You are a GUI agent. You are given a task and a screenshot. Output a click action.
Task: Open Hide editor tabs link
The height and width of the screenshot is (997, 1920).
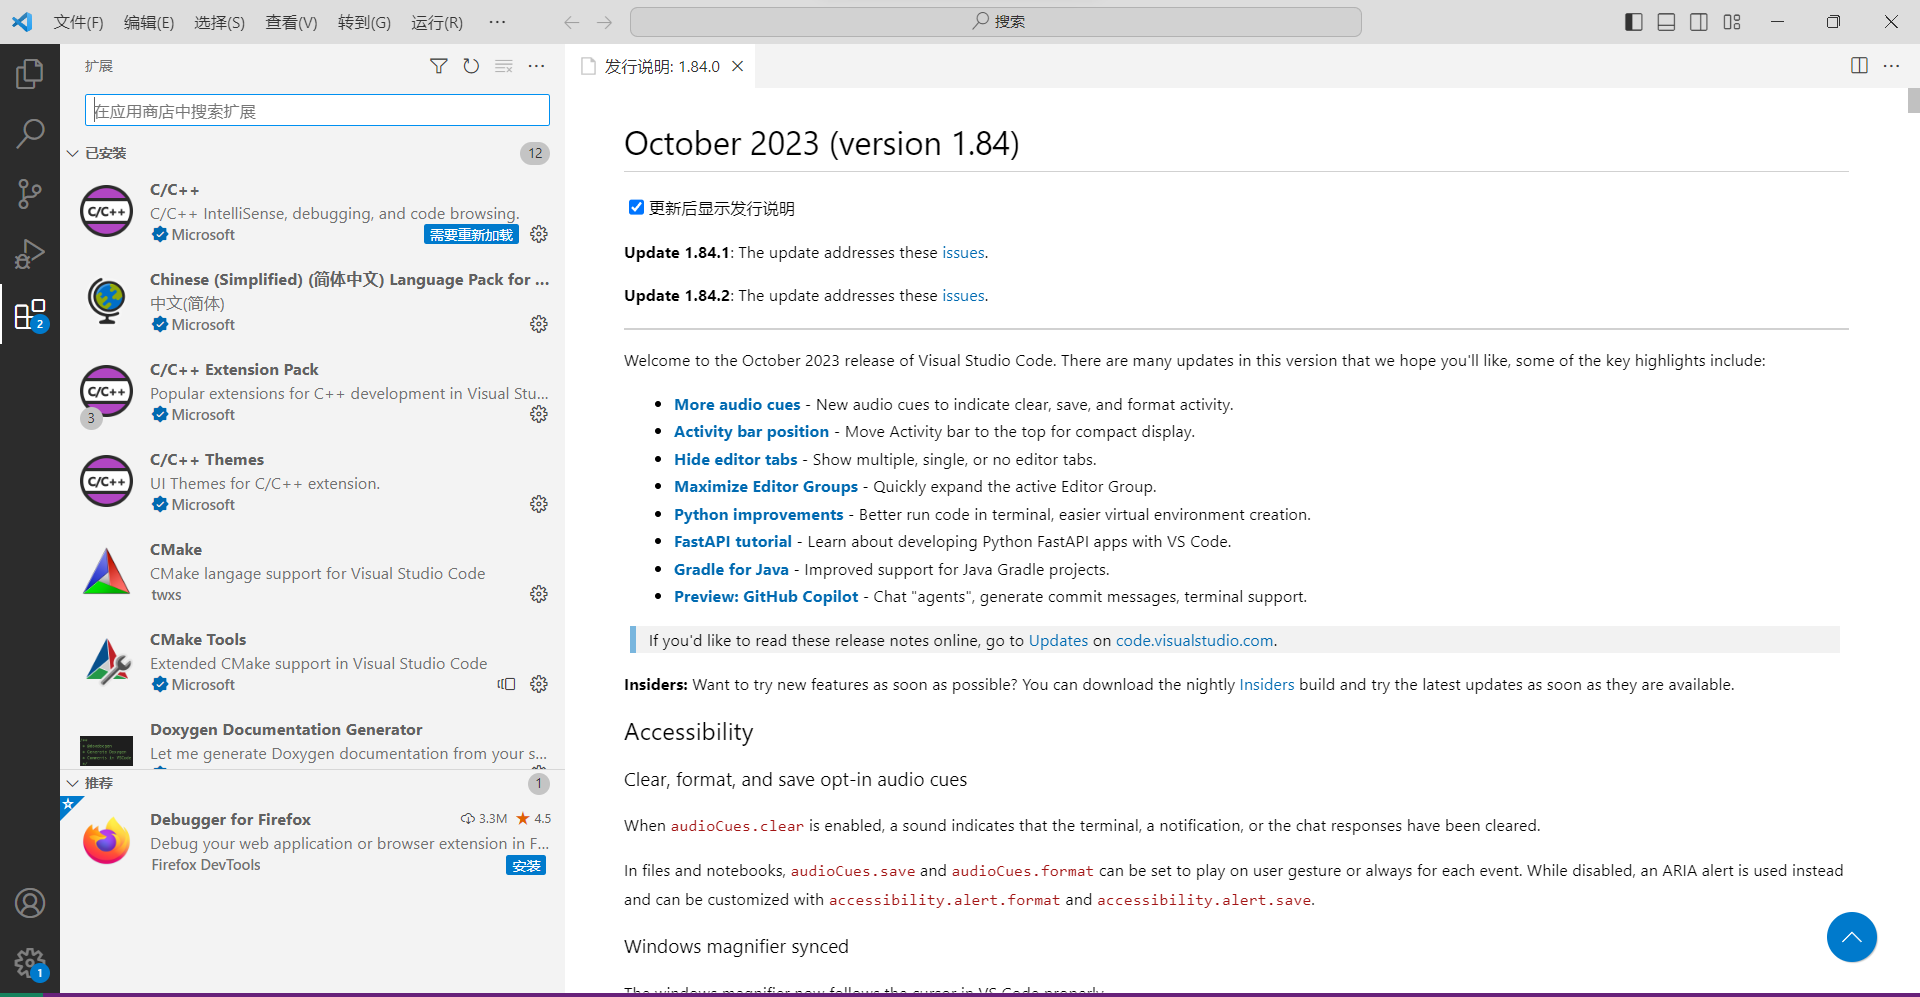tap(735, 460)
